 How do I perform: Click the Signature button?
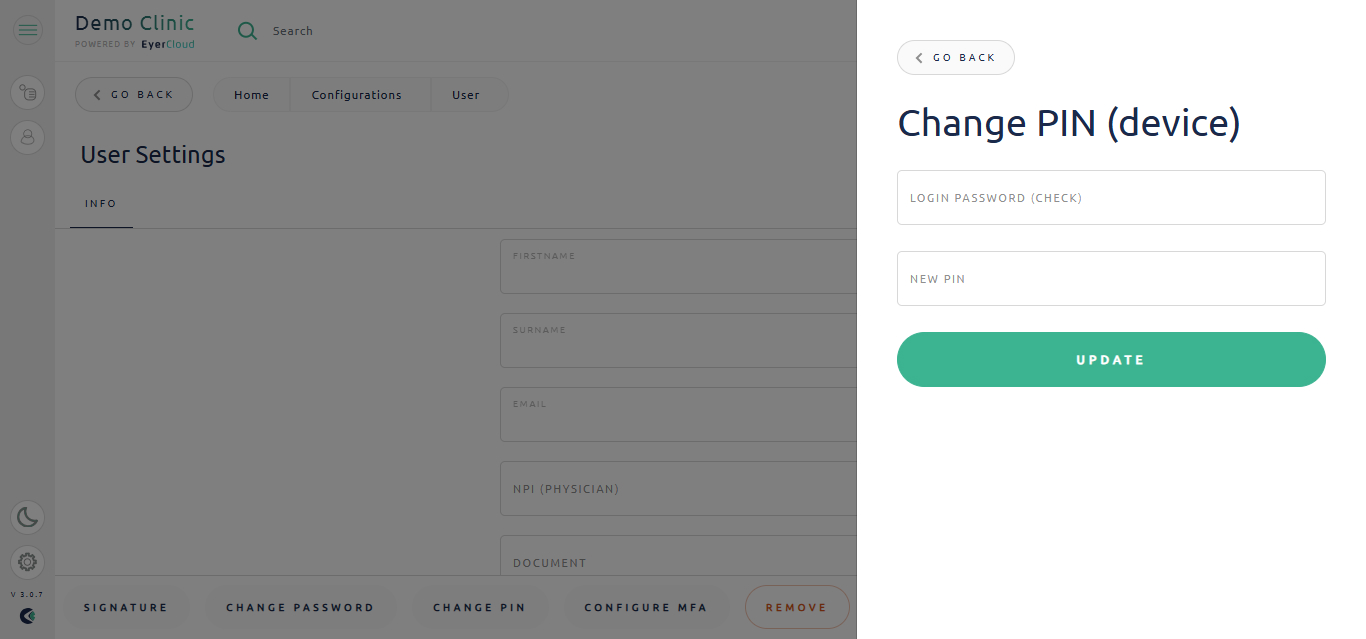click(126, 607)
